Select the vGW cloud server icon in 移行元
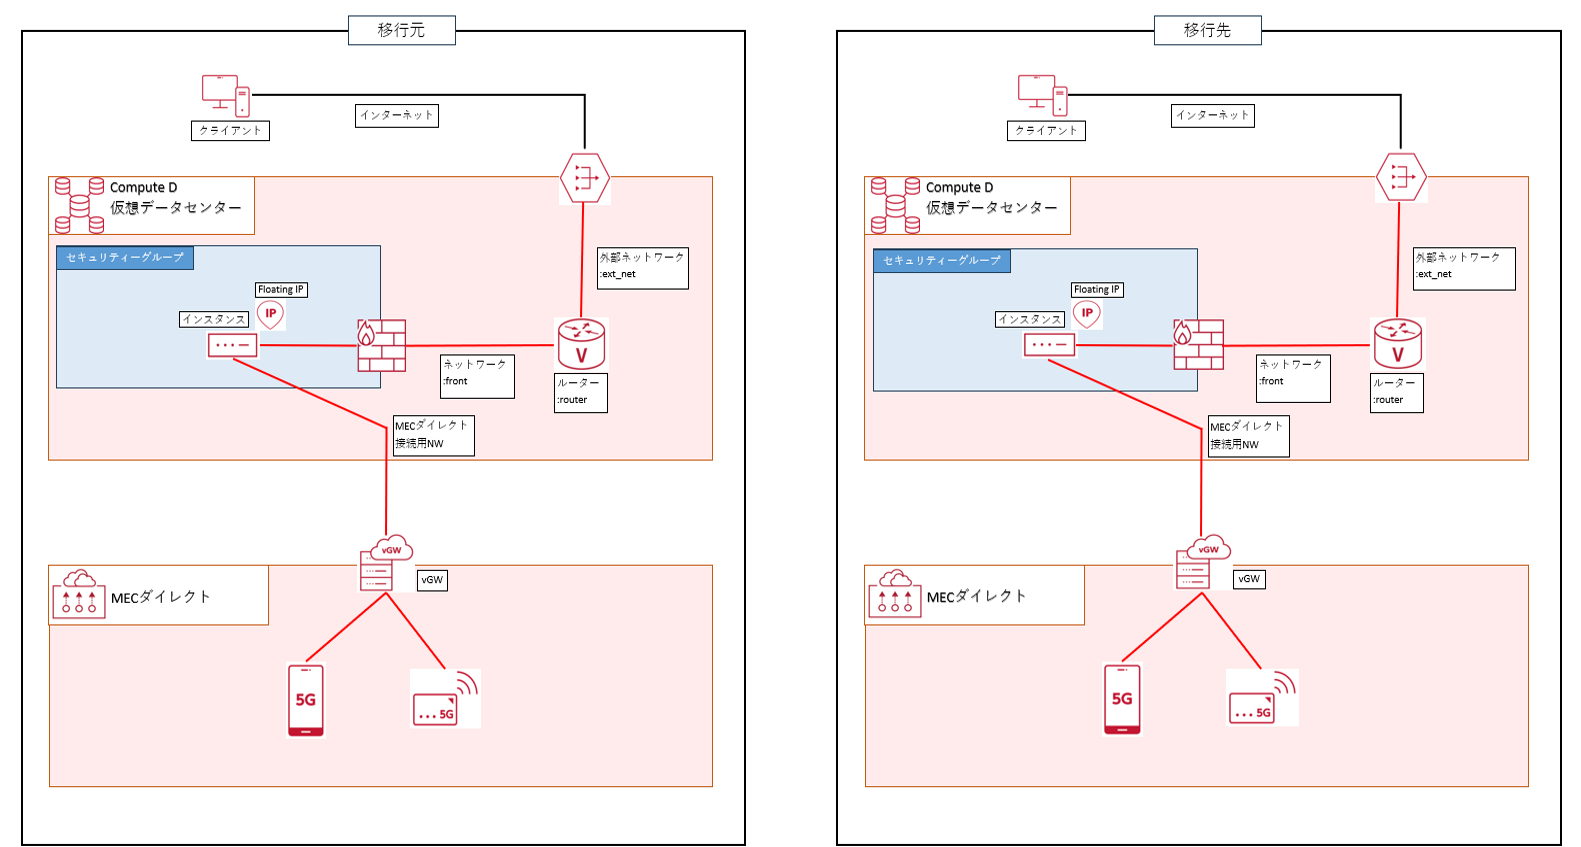Screen dimensions: 1581x847 click(385, 563)
